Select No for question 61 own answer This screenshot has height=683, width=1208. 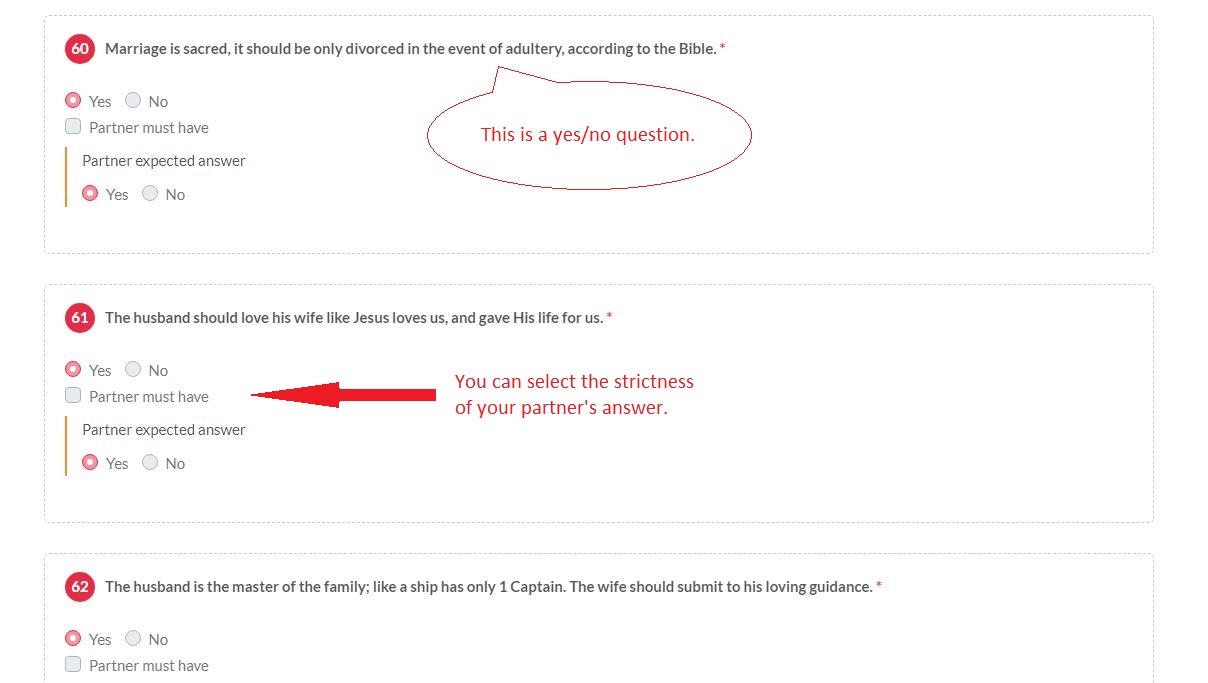(133, 370)
